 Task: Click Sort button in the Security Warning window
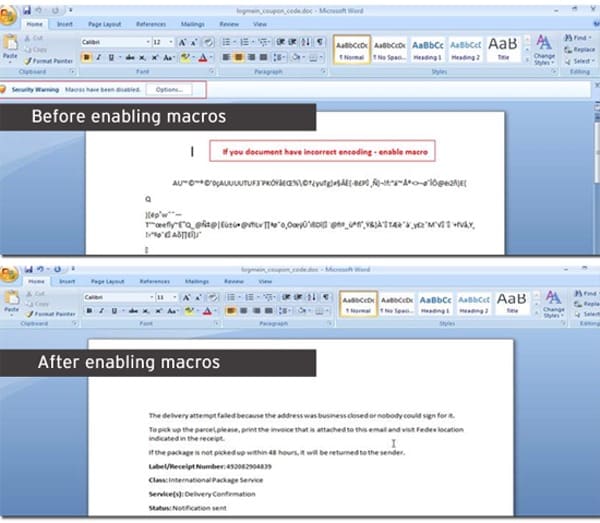(x=306, y=42)
